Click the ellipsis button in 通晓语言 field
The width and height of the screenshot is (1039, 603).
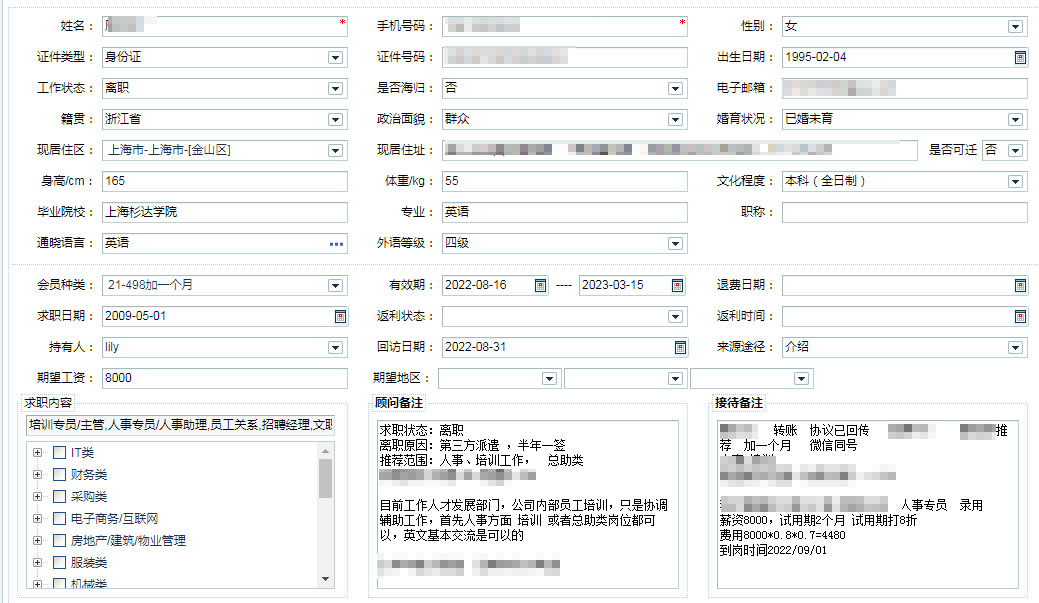click(337, 244)
